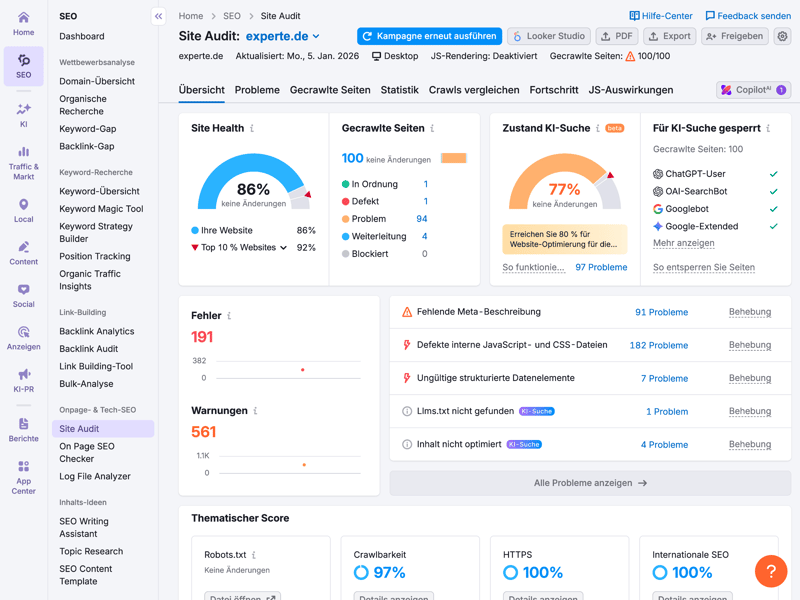Open the Top 10 % Websites dropdown

click(x=283, y=248)
